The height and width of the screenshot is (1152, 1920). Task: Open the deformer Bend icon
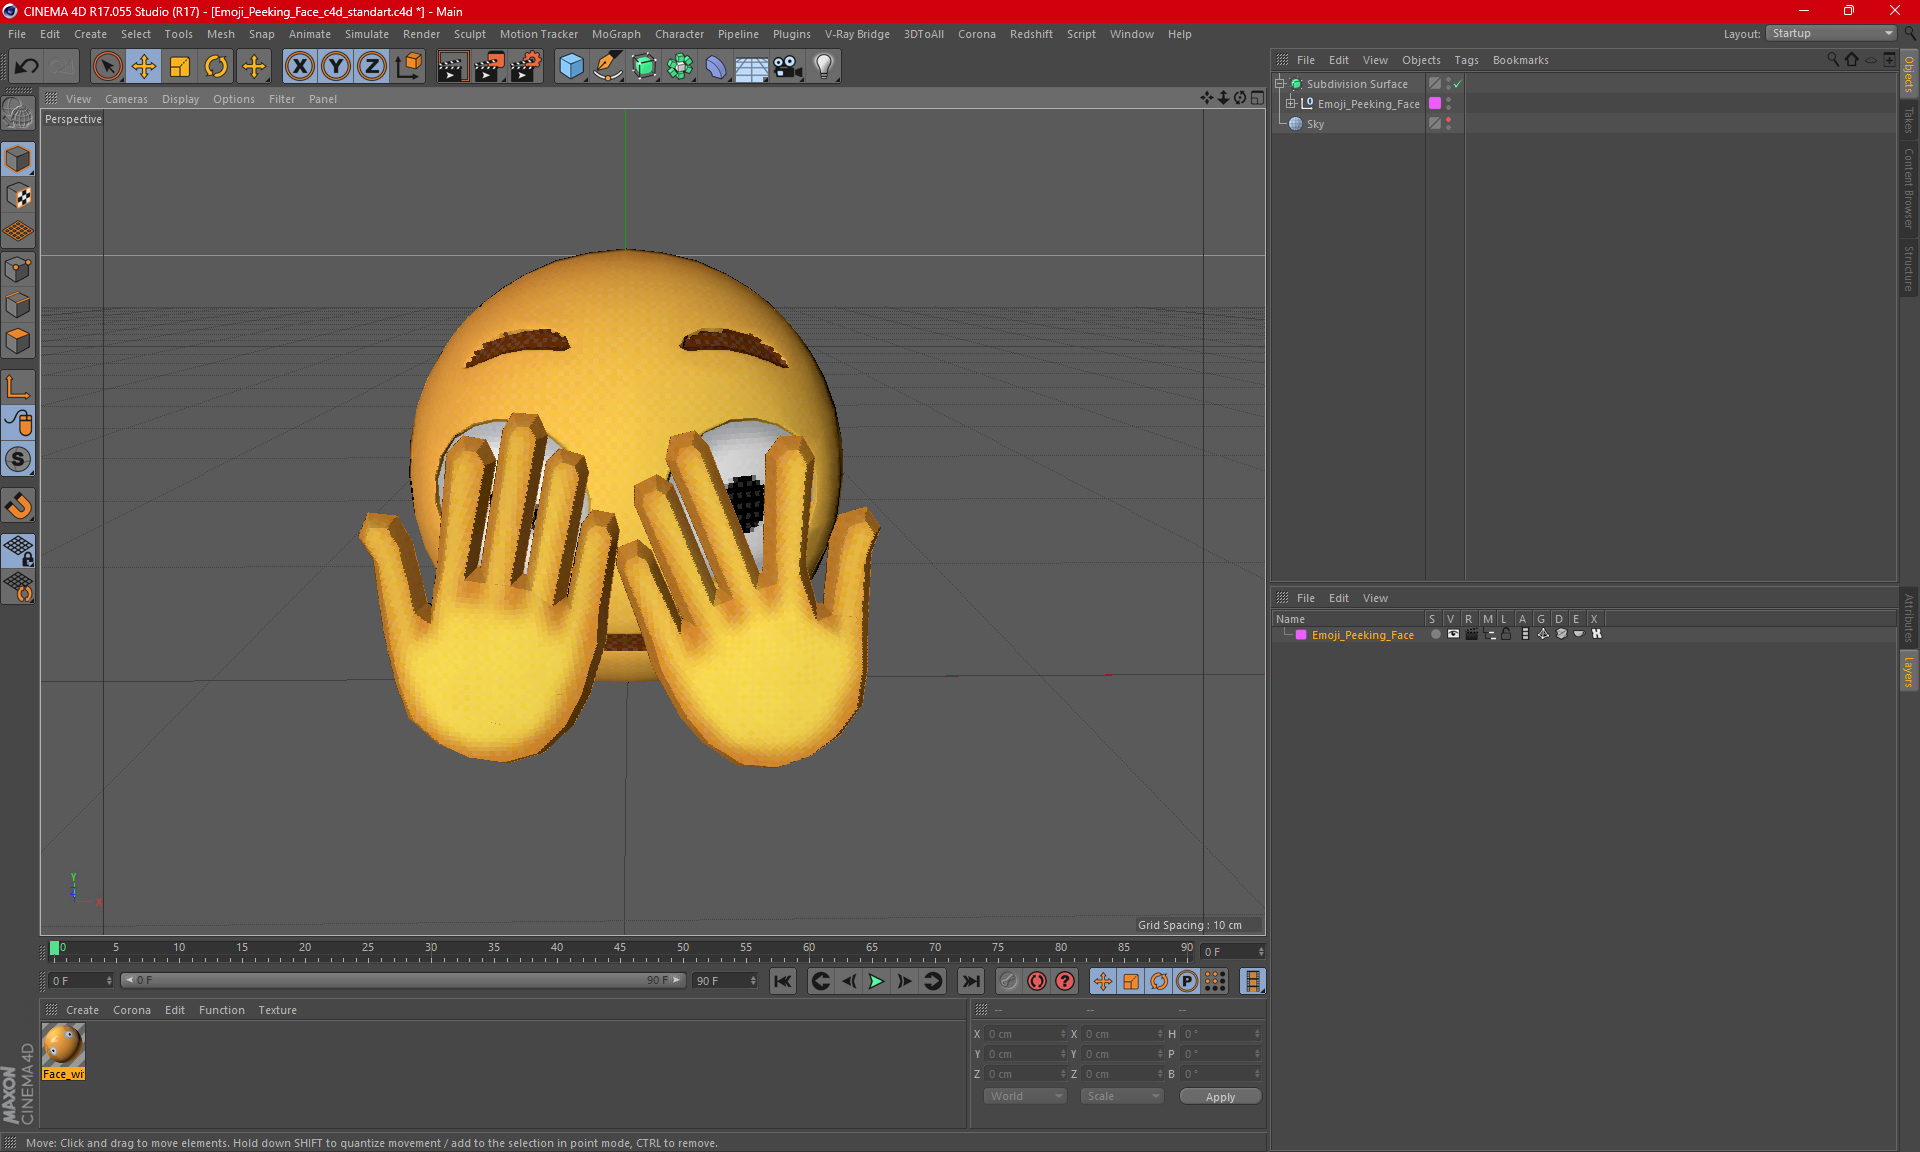(x=716, y=66)
